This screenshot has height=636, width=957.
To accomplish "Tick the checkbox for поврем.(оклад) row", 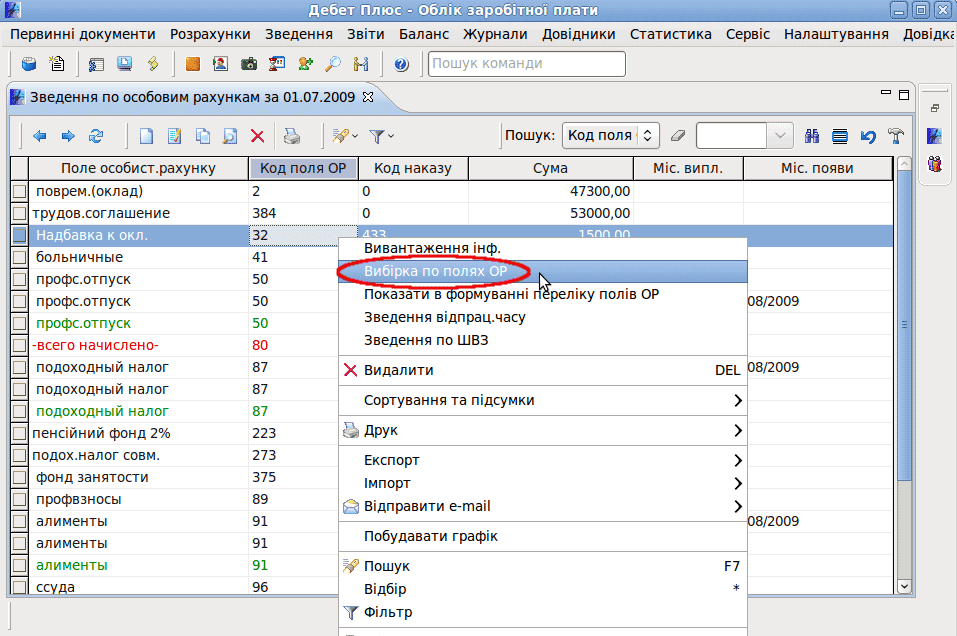I will coord(20,192).
